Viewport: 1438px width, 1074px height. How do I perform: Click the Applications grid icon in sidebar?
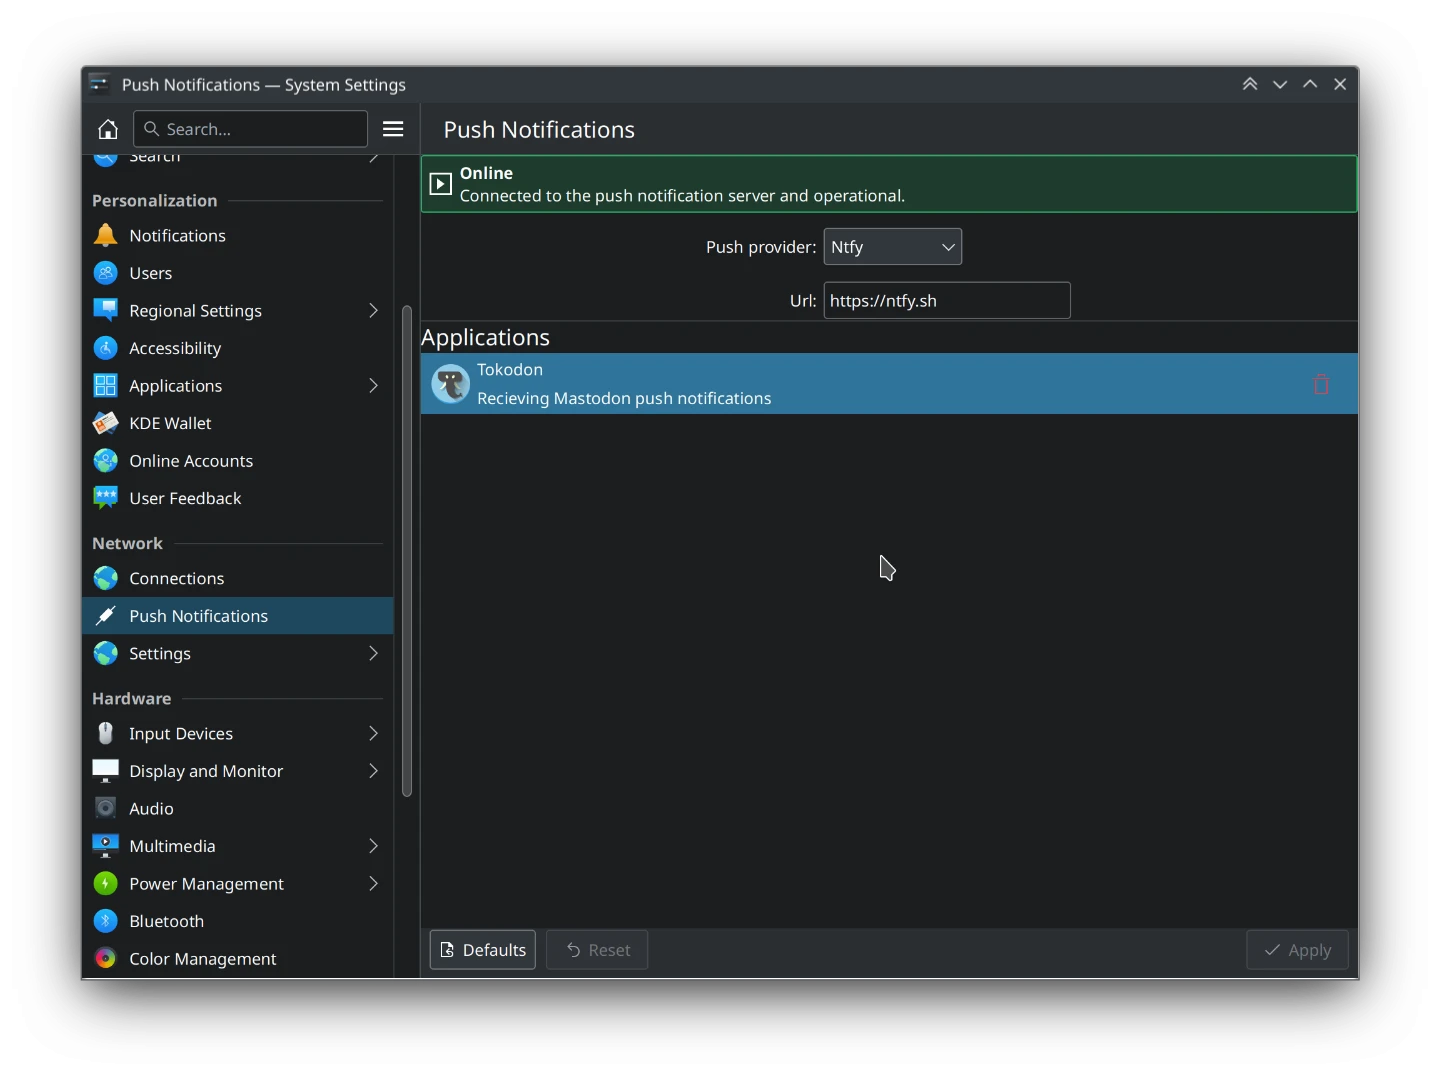coord(105,385)
